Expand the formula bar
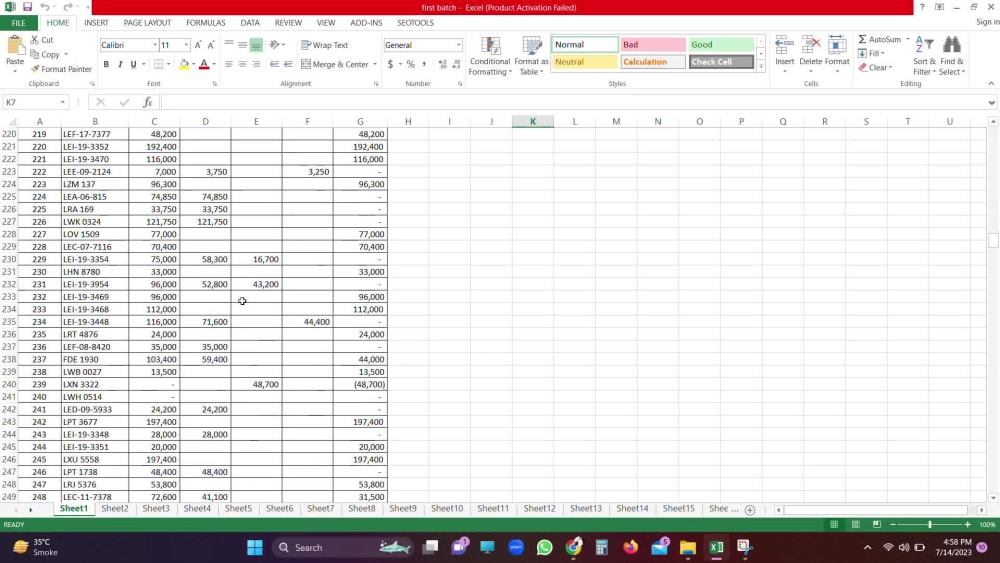 pos(991,102)
